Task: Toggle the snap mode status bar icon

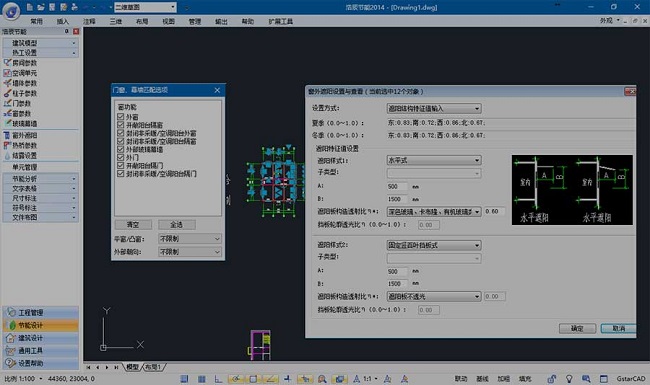Action: tap(184, 379)
